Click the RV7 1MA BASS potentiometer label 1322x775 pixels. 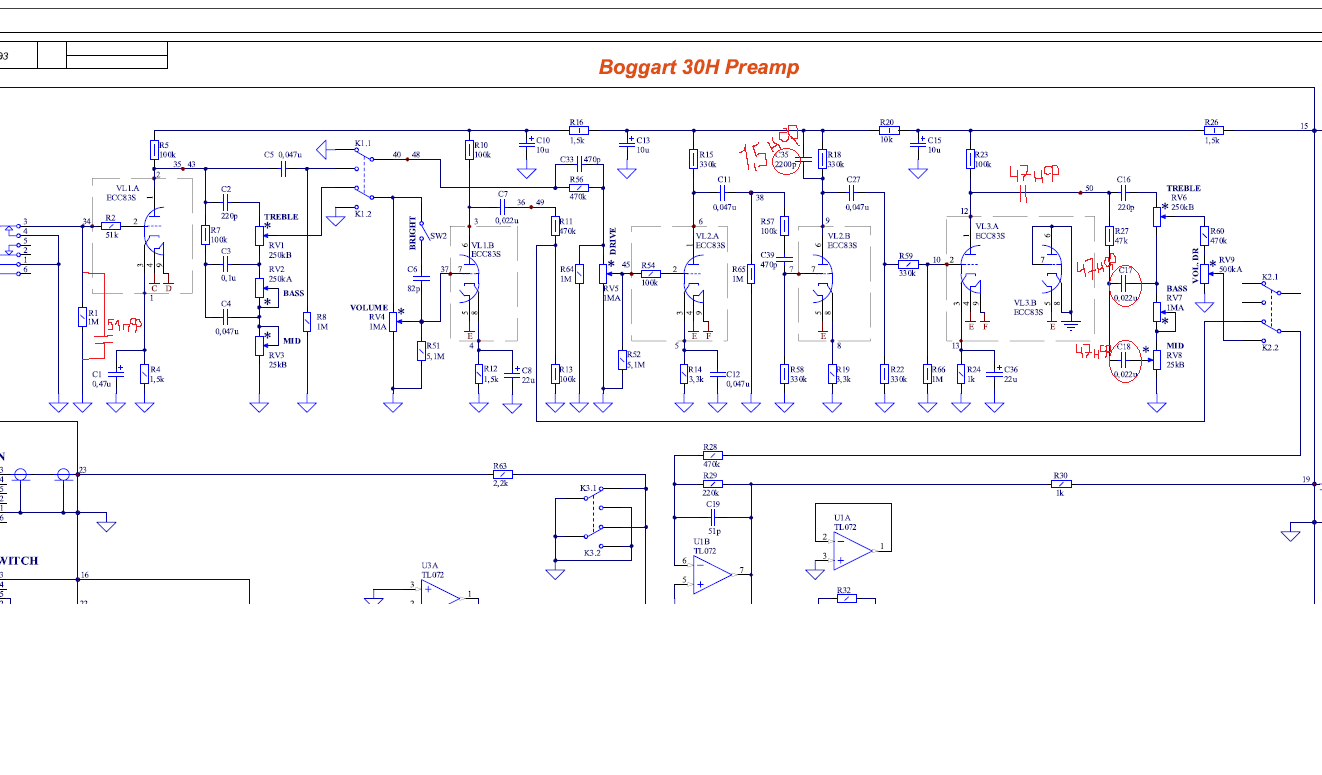[x=1176, y=298]
